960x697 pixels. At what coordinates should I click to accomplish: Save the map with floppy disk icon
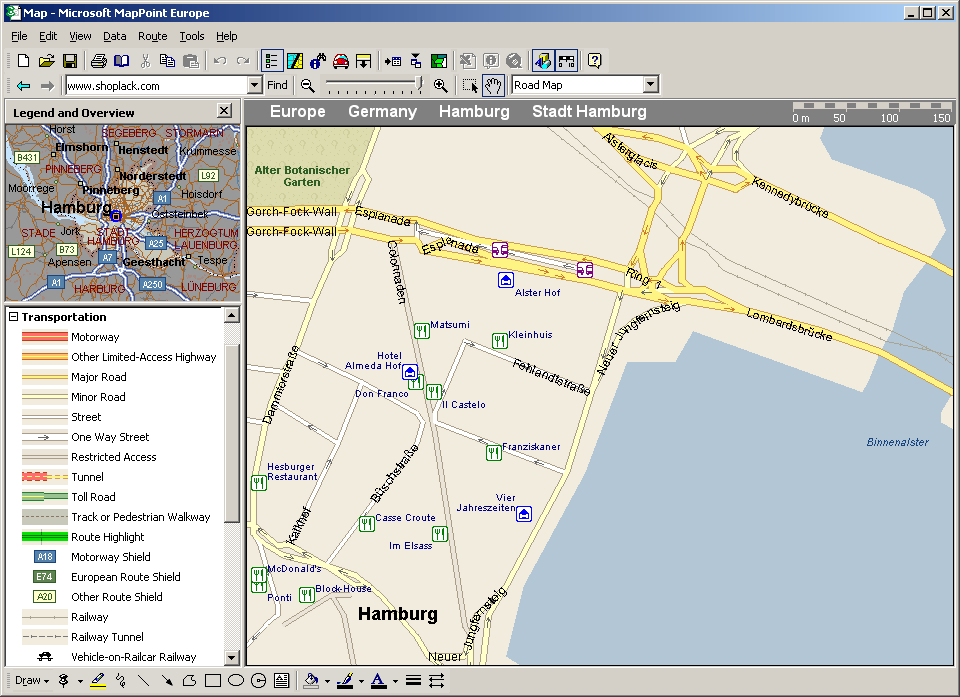tap(70, 61)
